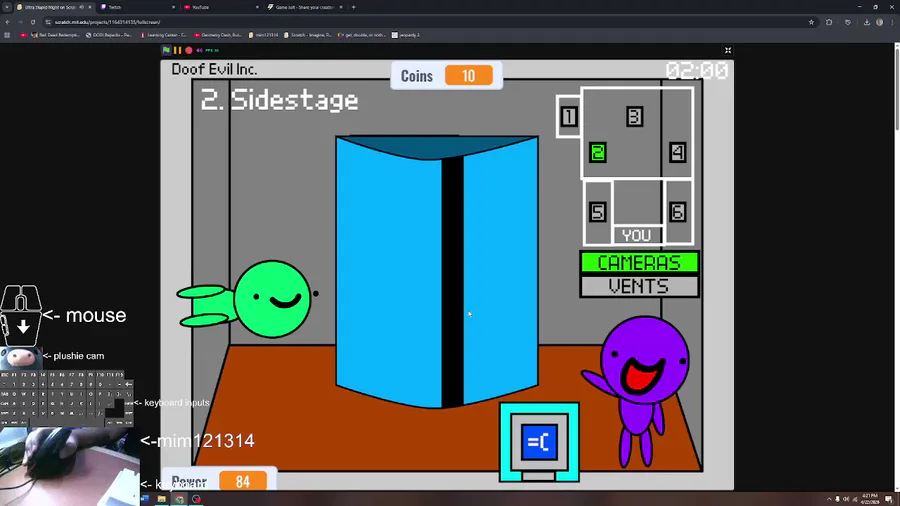The height and width of the screenshot is (506, 900).
Task: Click the Coins counter value 10
Action: coord(468,76)
